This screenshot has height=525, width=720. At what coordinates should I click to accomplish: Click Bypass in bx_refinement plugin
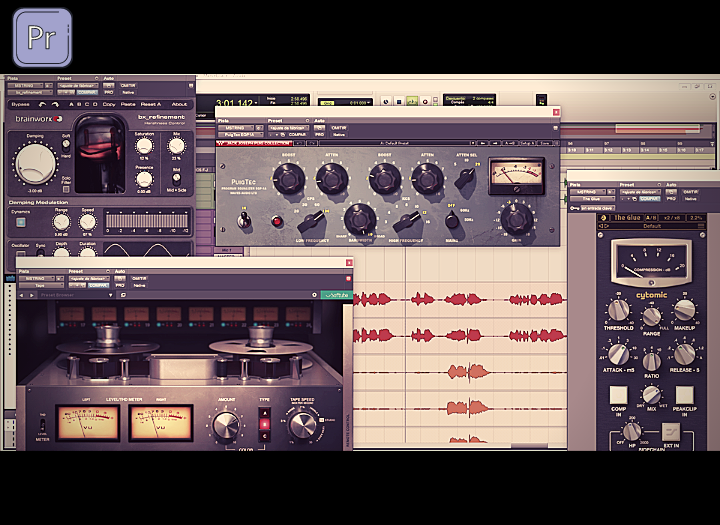pyautogui.click(x=20, y=105)
